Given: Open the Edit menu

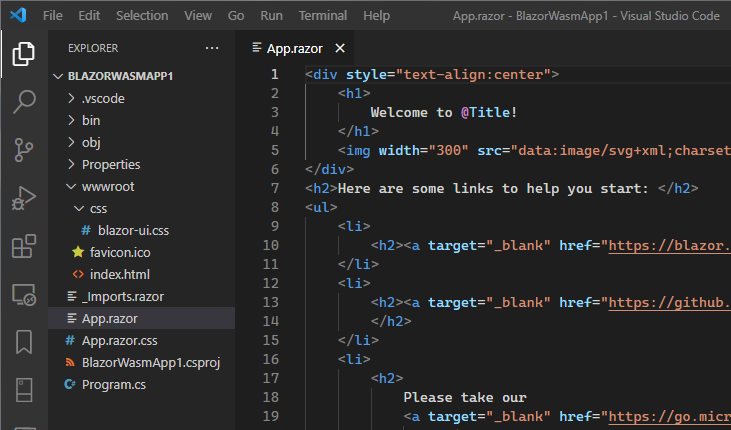Looking at the screenshot, I should click(89, 15).
